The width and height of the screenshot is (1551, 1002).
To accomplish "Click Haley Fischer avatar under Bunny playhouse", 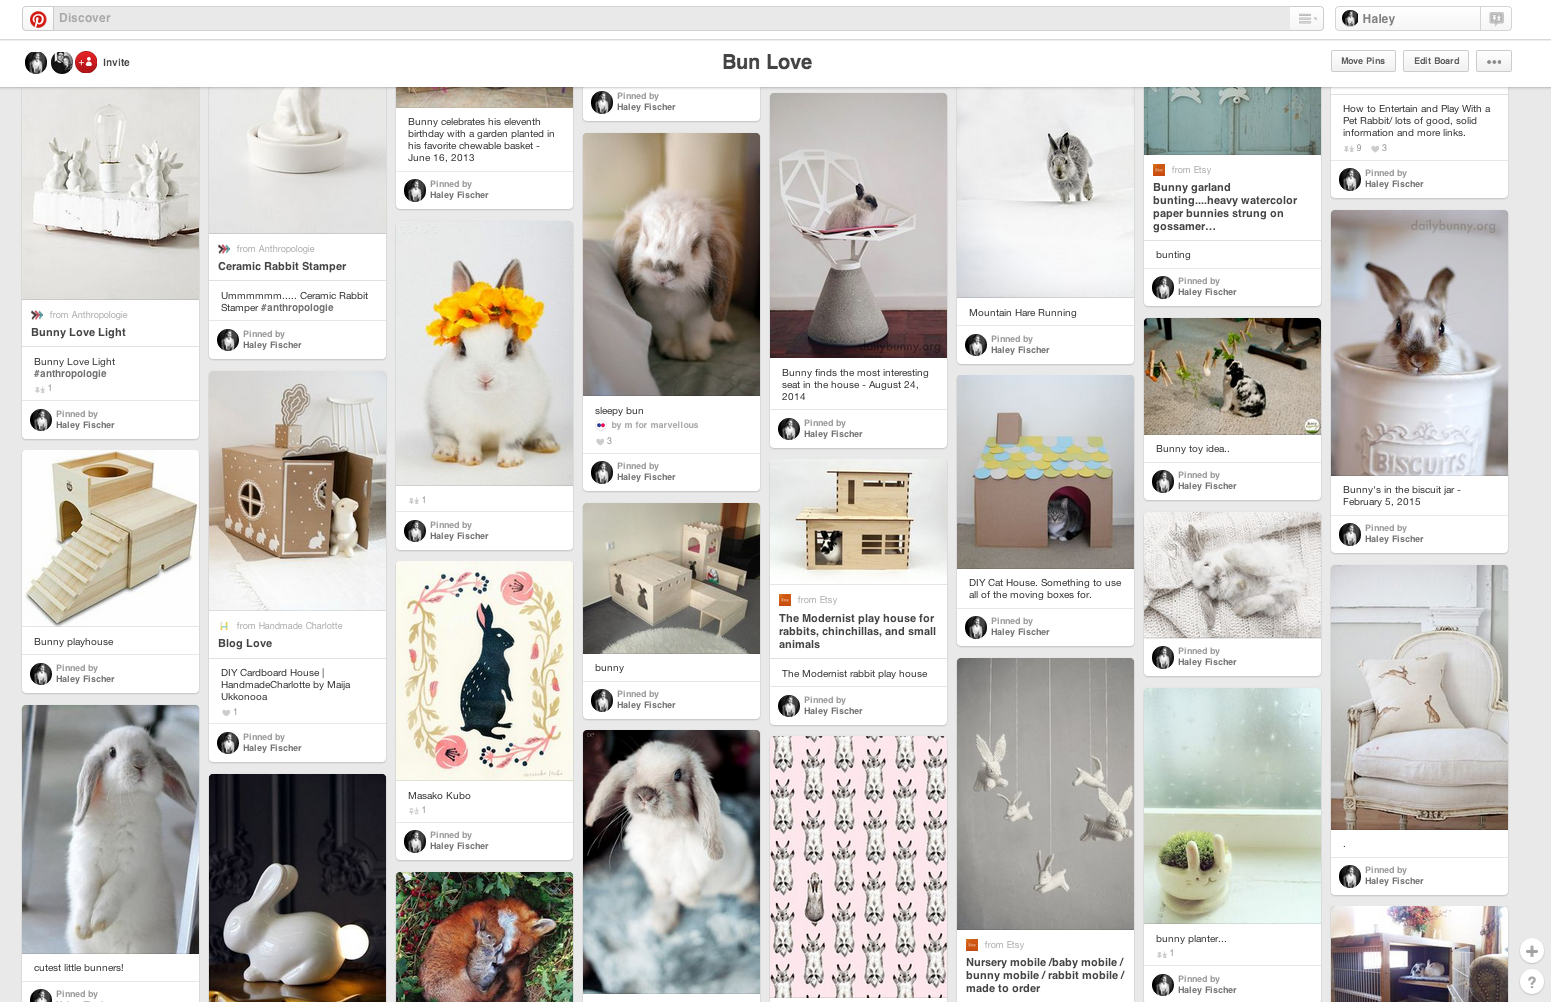I will [41, 674].
